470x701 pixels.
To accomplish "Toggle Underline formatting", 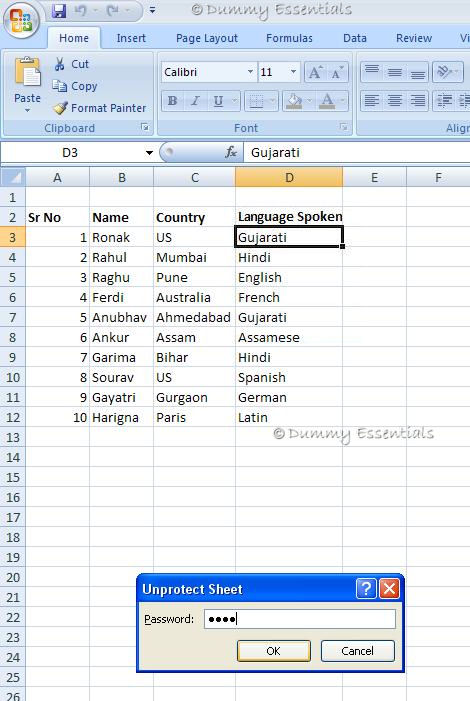I will pos(218,101).
